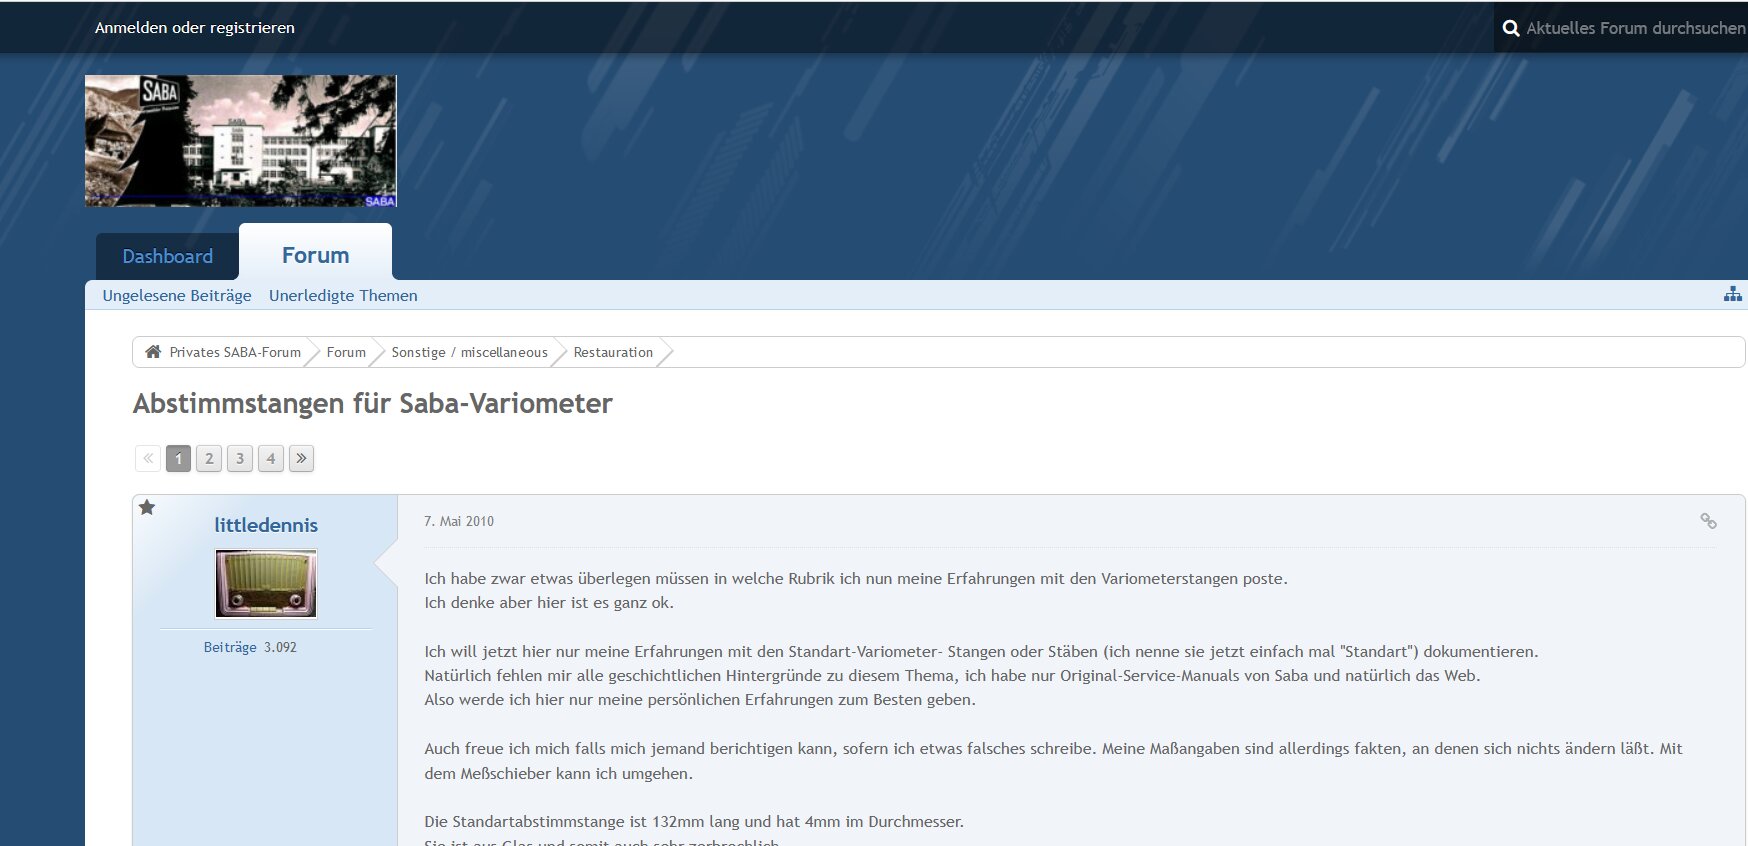Viewport: 1748px width, 846px height.
Task: Go to page 3 of thread
Action: coord(240,458)
